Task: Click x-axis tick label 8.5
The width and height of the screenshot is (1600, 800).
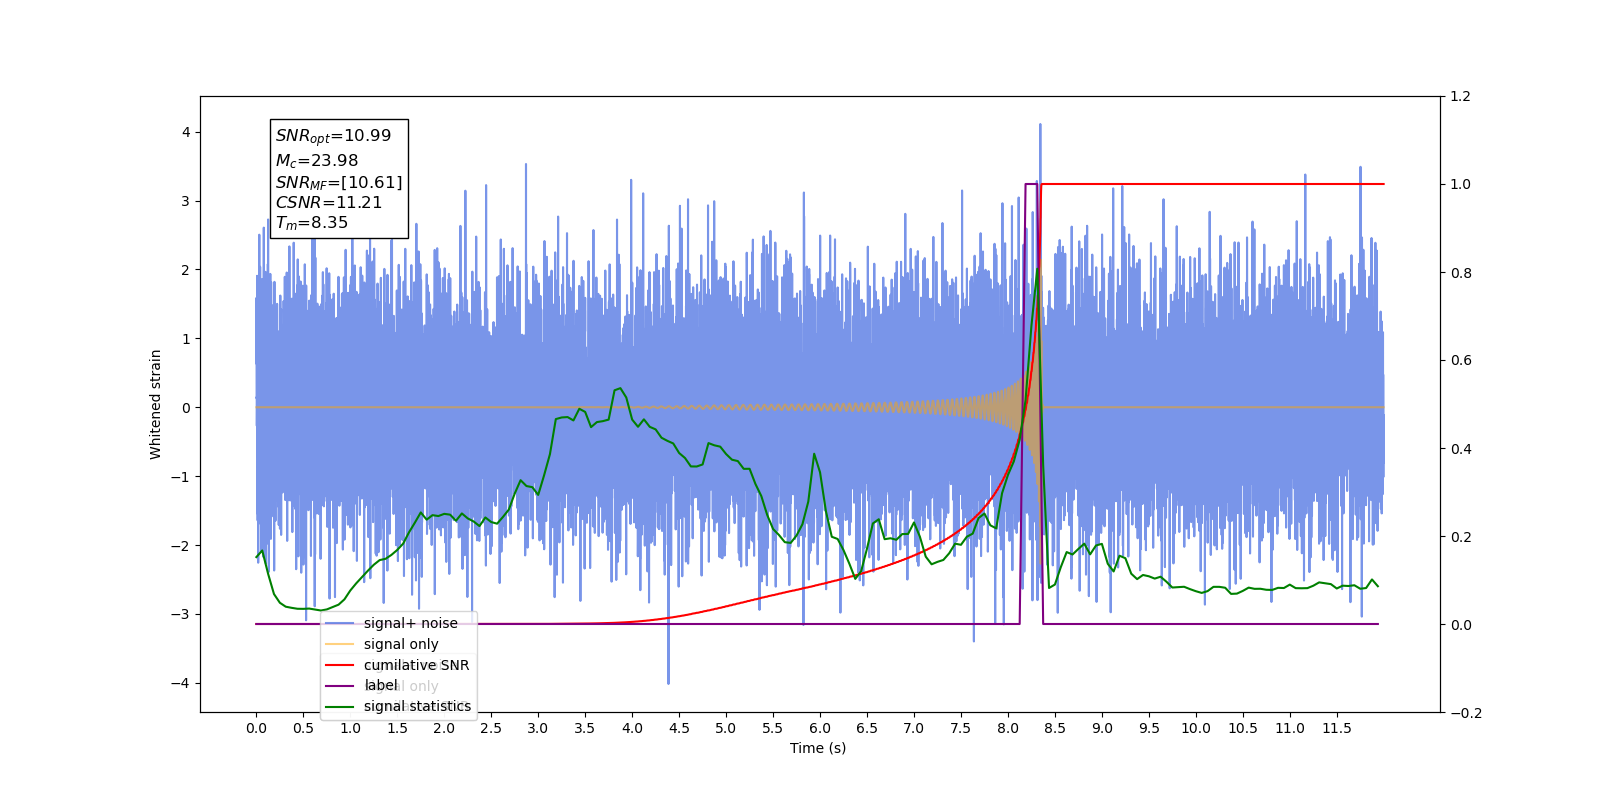Action: click(x=1055, y=728)
